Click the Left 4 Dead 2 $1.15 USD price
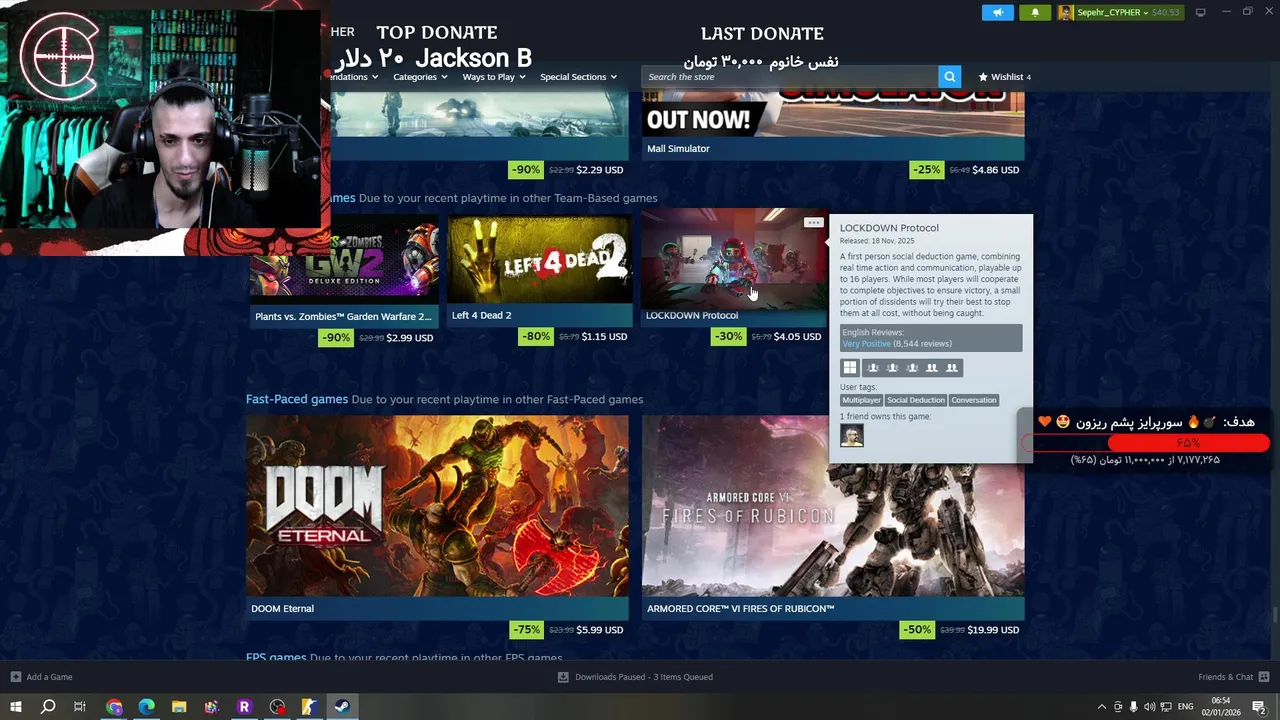The width and height of the screenshot is (1280, 720). point(604,337)
